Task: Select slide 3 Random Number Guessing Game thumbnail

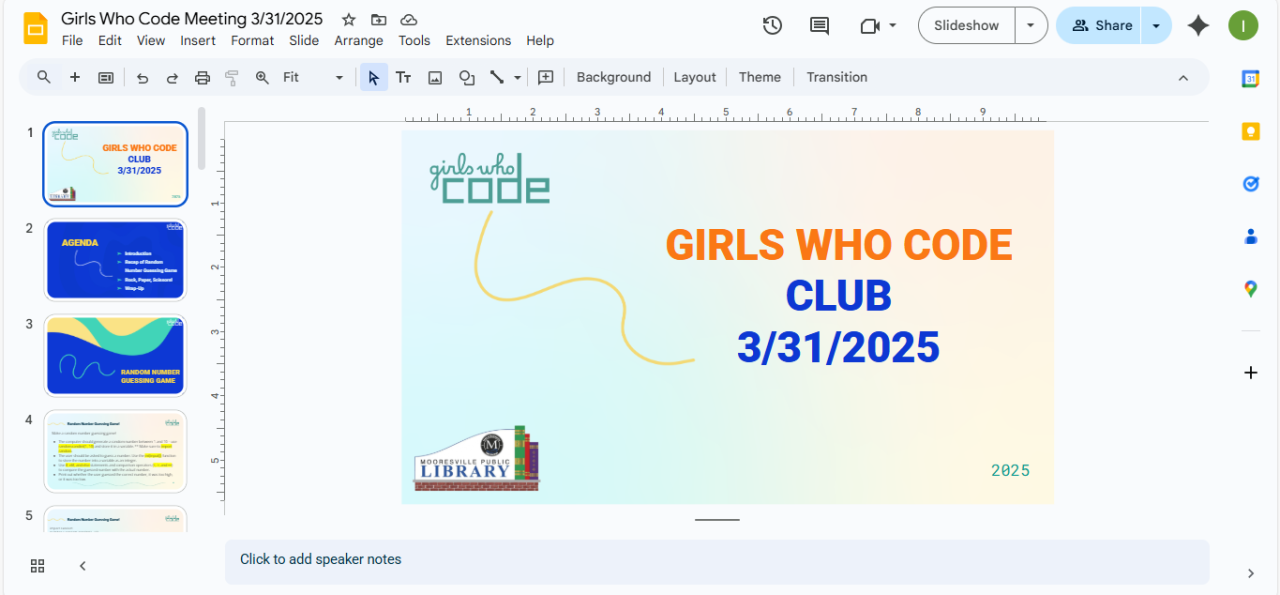Action: coord(115,355)
